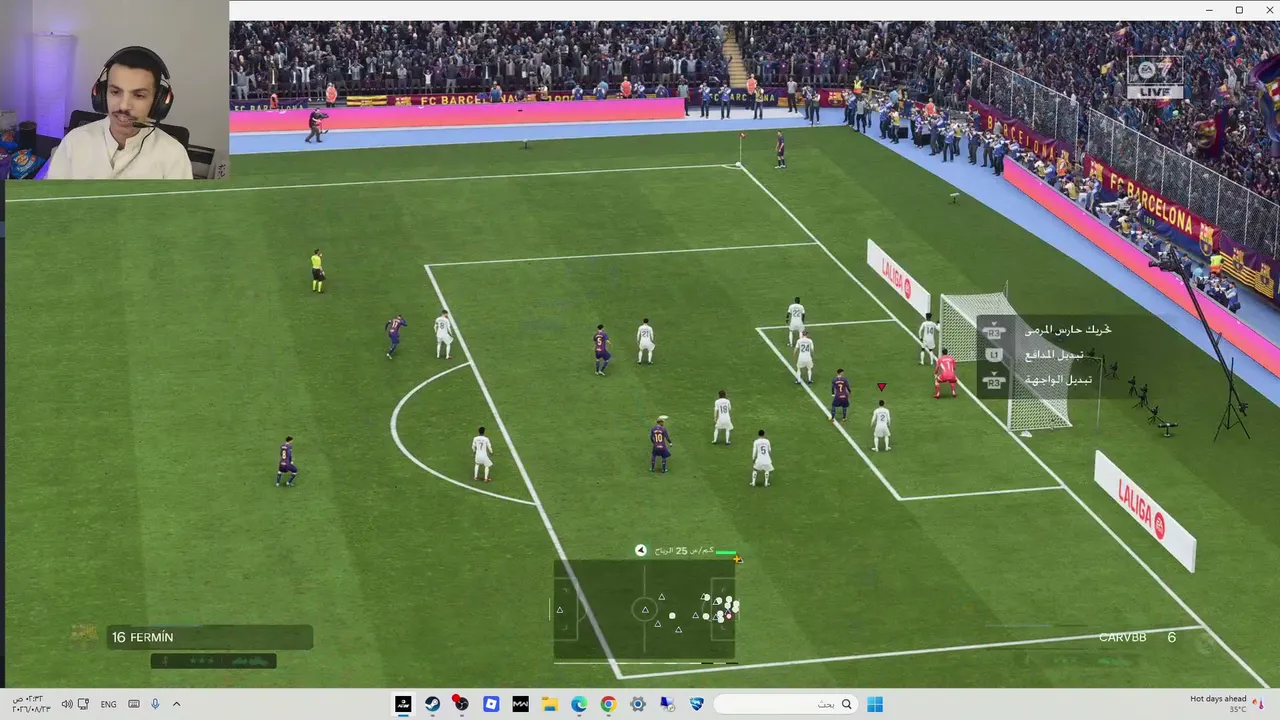The height and width of the screenshot is (720, 1280).
Task: Click the blue microphone tray icon
Action: (x=155, y=704)
